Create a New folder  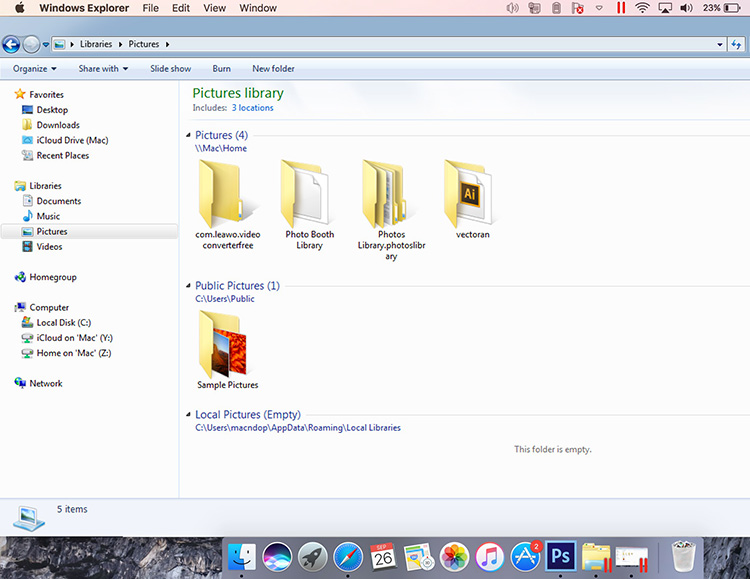pyautogui.click(x=273, y=69)
